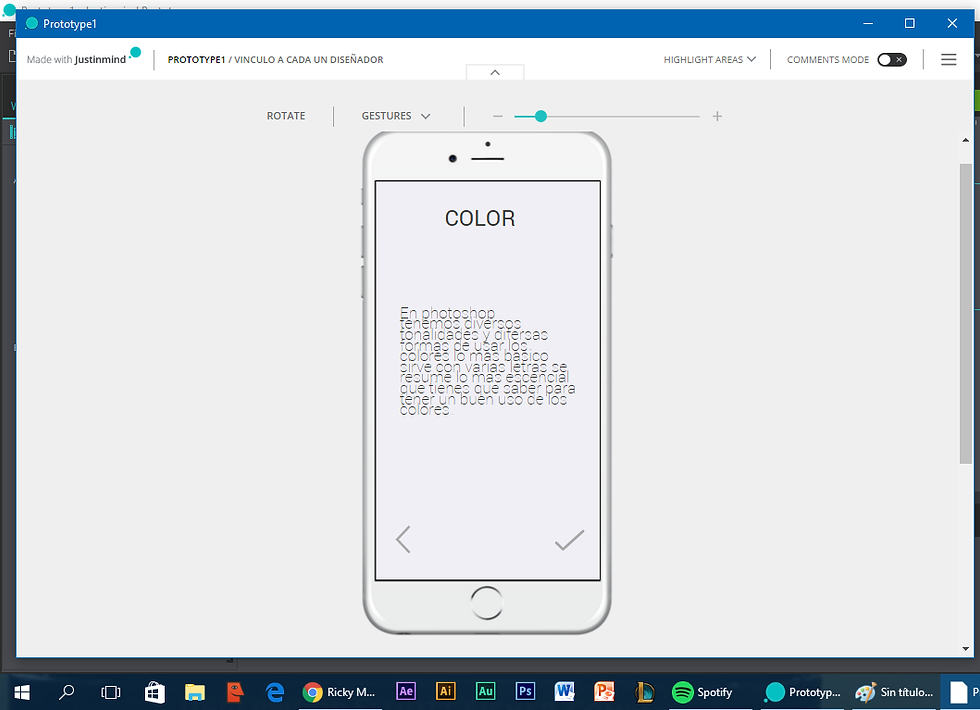Open PowerPoint from taskbar

click(604, 692)
